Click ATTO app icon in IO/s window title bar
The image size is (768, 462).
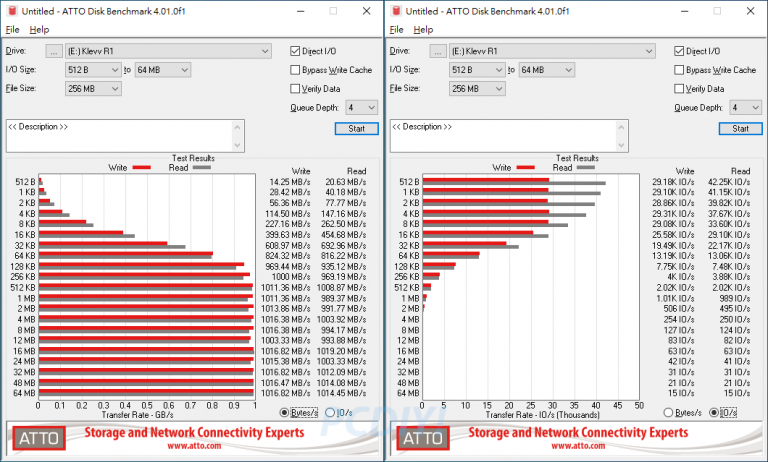[396, 11]
